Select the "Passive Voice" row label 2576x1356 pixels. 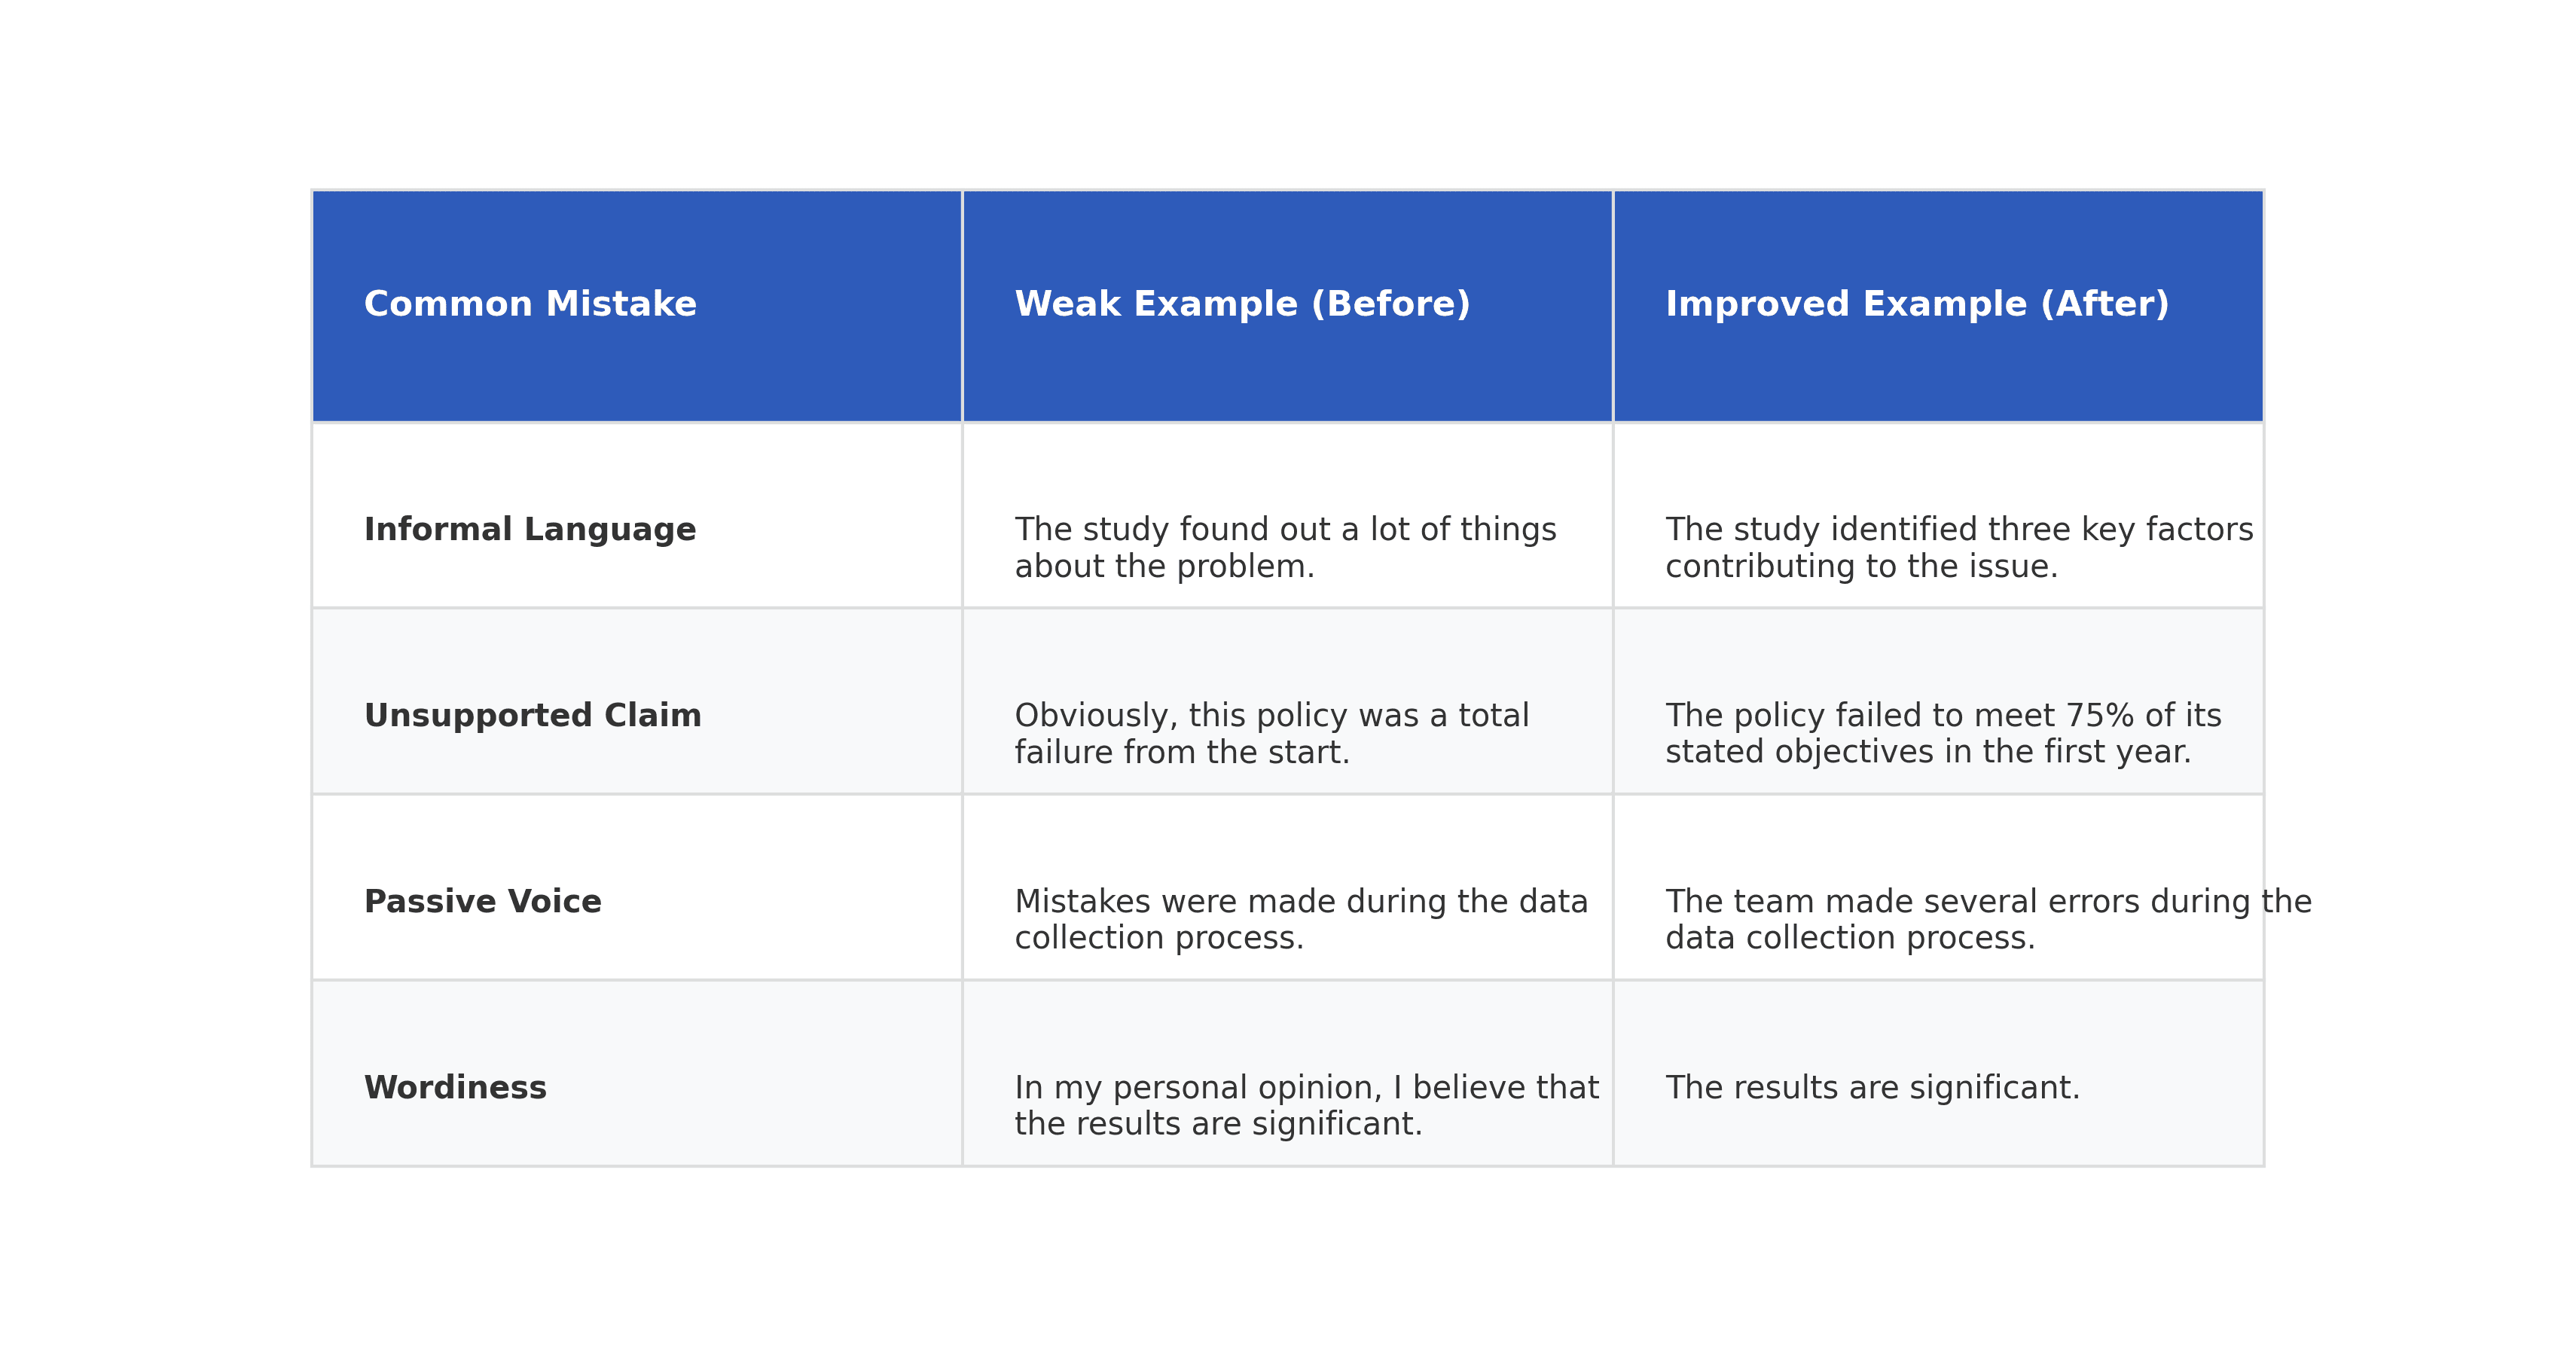coord(482,901)
